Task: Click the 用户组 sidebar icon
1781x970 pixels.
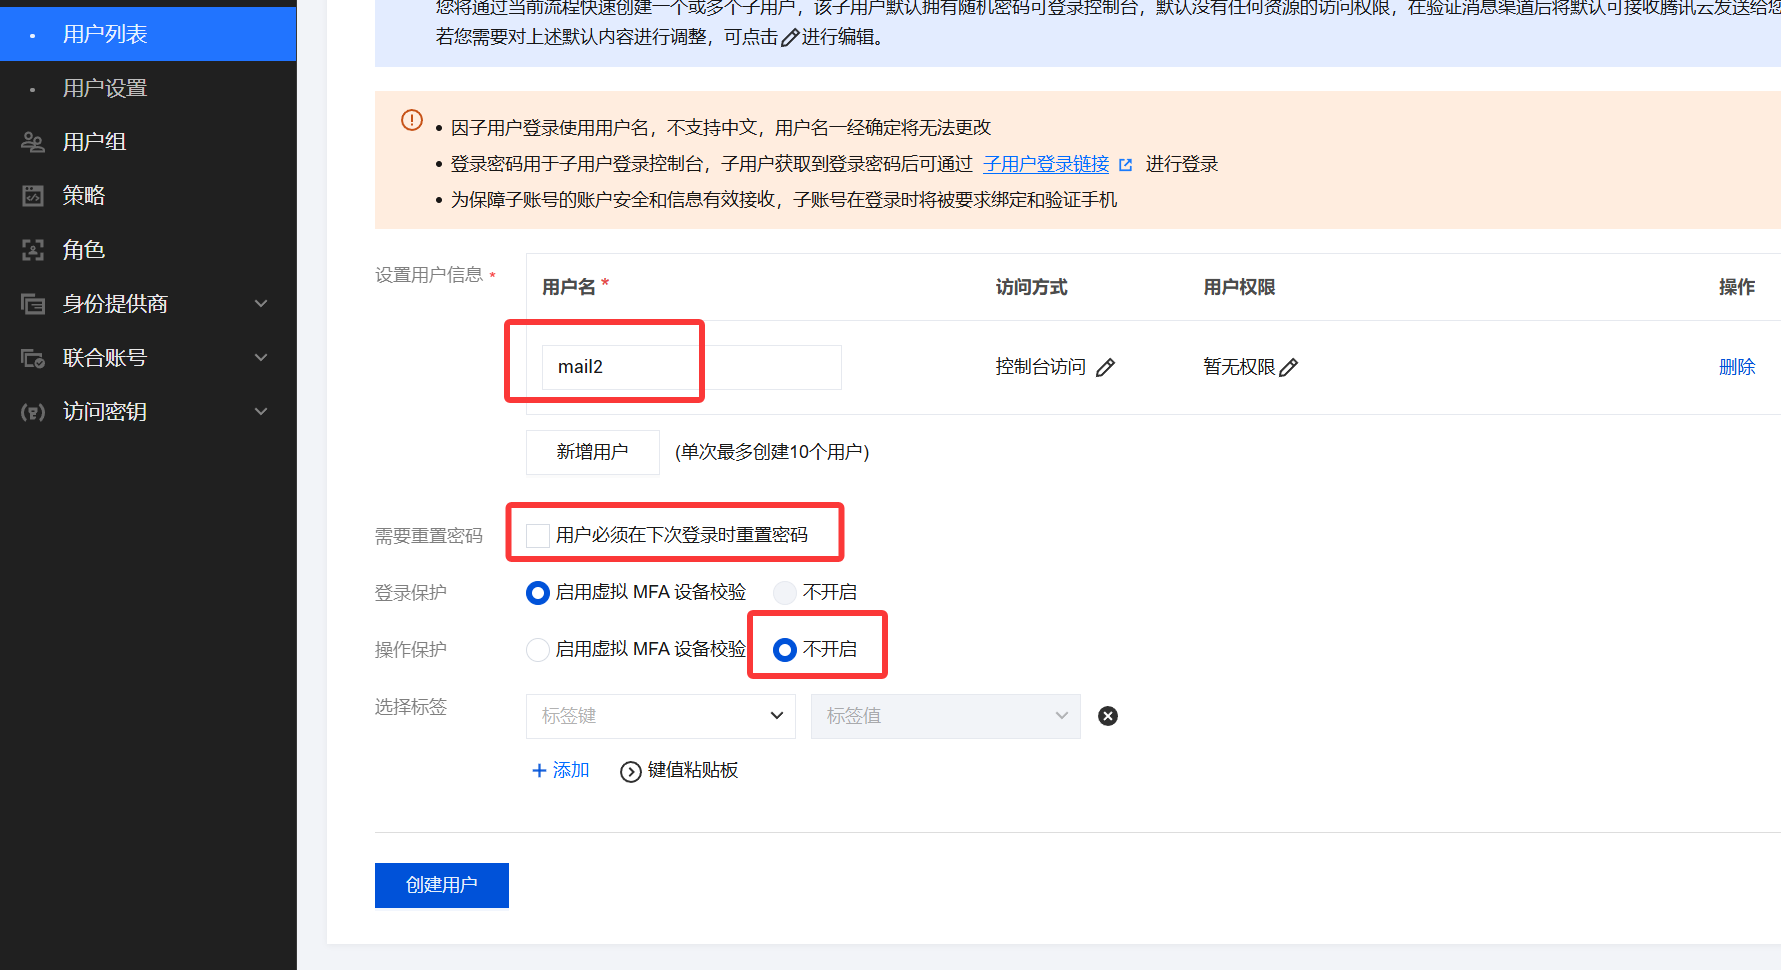Action: point(33,142)
